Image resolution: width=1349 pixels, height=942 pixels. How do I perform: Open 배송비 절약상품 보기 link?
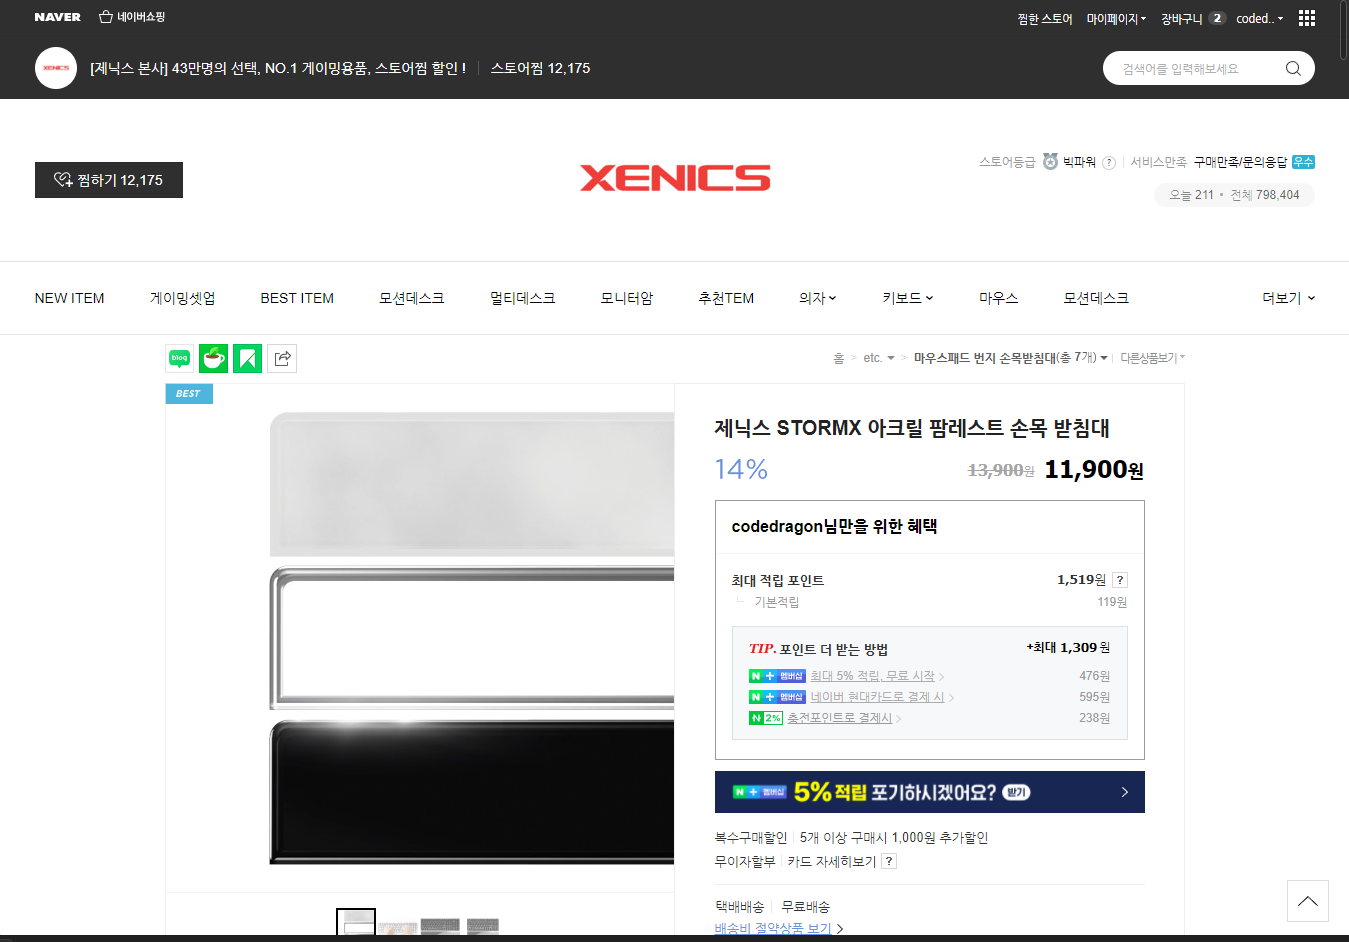click(x=773, y=929)
